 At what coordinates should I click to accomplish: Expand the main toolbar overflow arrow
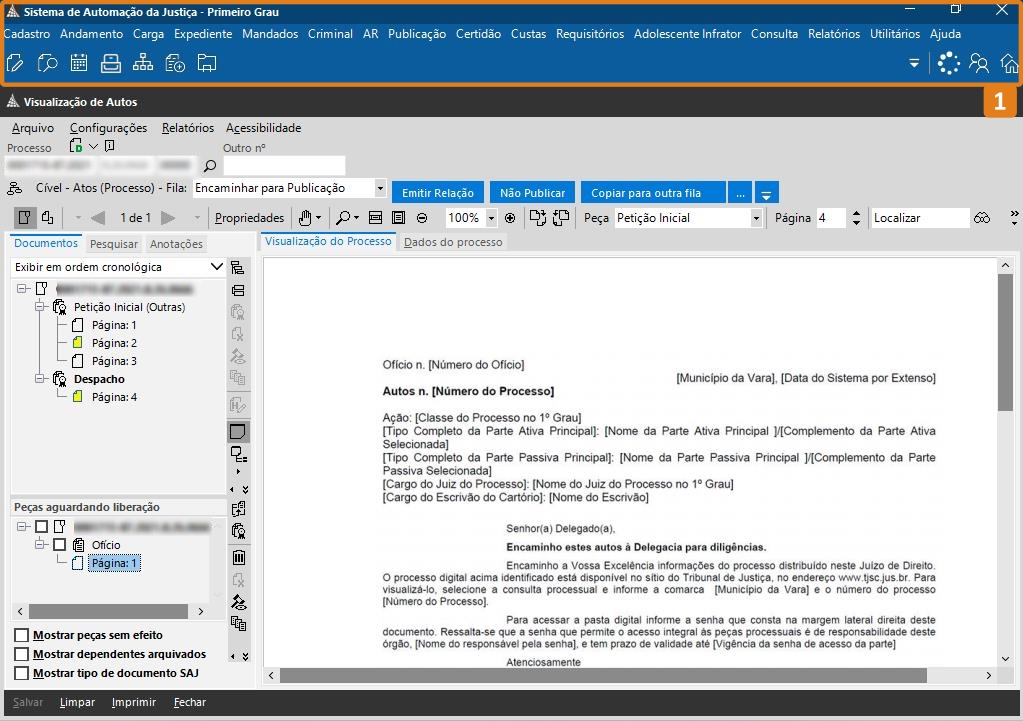914,63
